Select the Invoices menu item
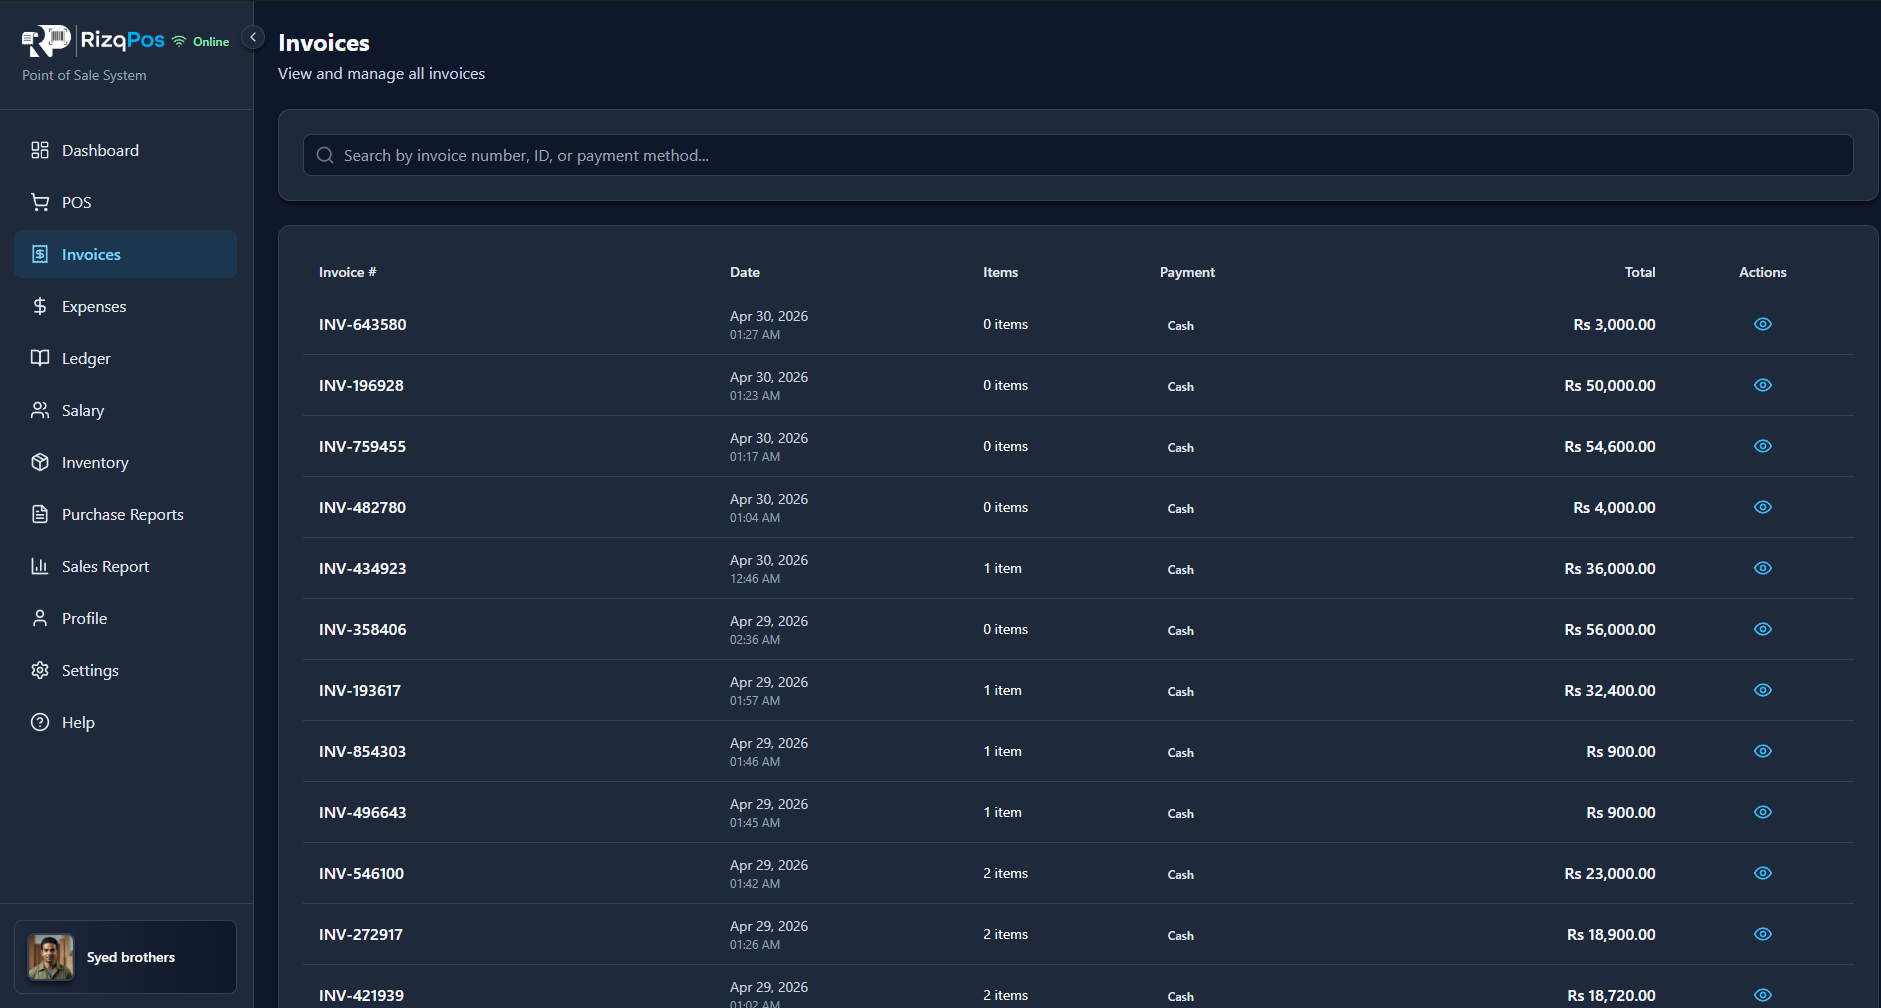 coord(91,254)
